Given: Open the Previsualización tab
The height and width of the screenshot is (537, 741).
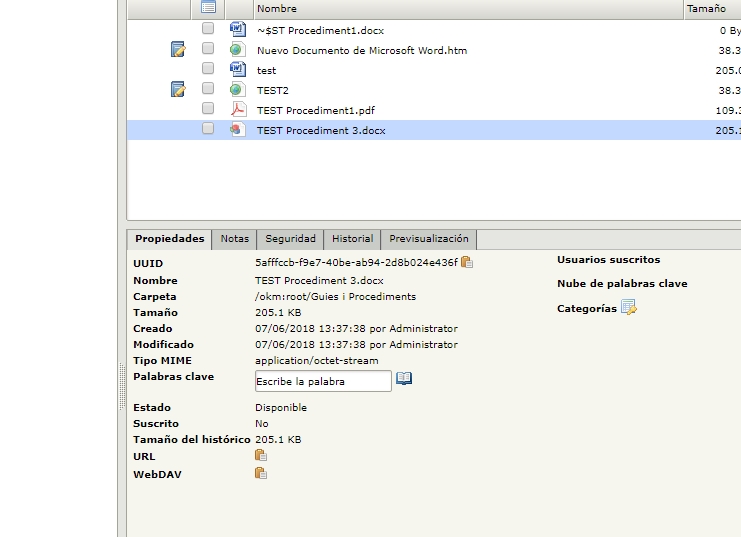Looking at the screenshot, I should [x=429, y=239].
